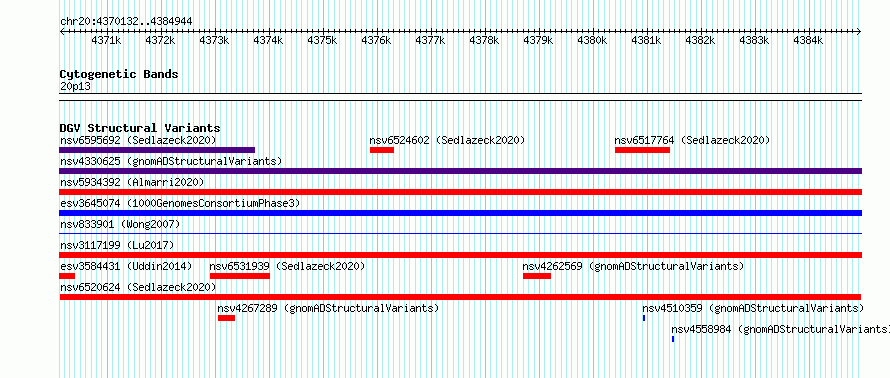Click the red bar under nsv6517764

pyautogui.click(x=643, y=150)
